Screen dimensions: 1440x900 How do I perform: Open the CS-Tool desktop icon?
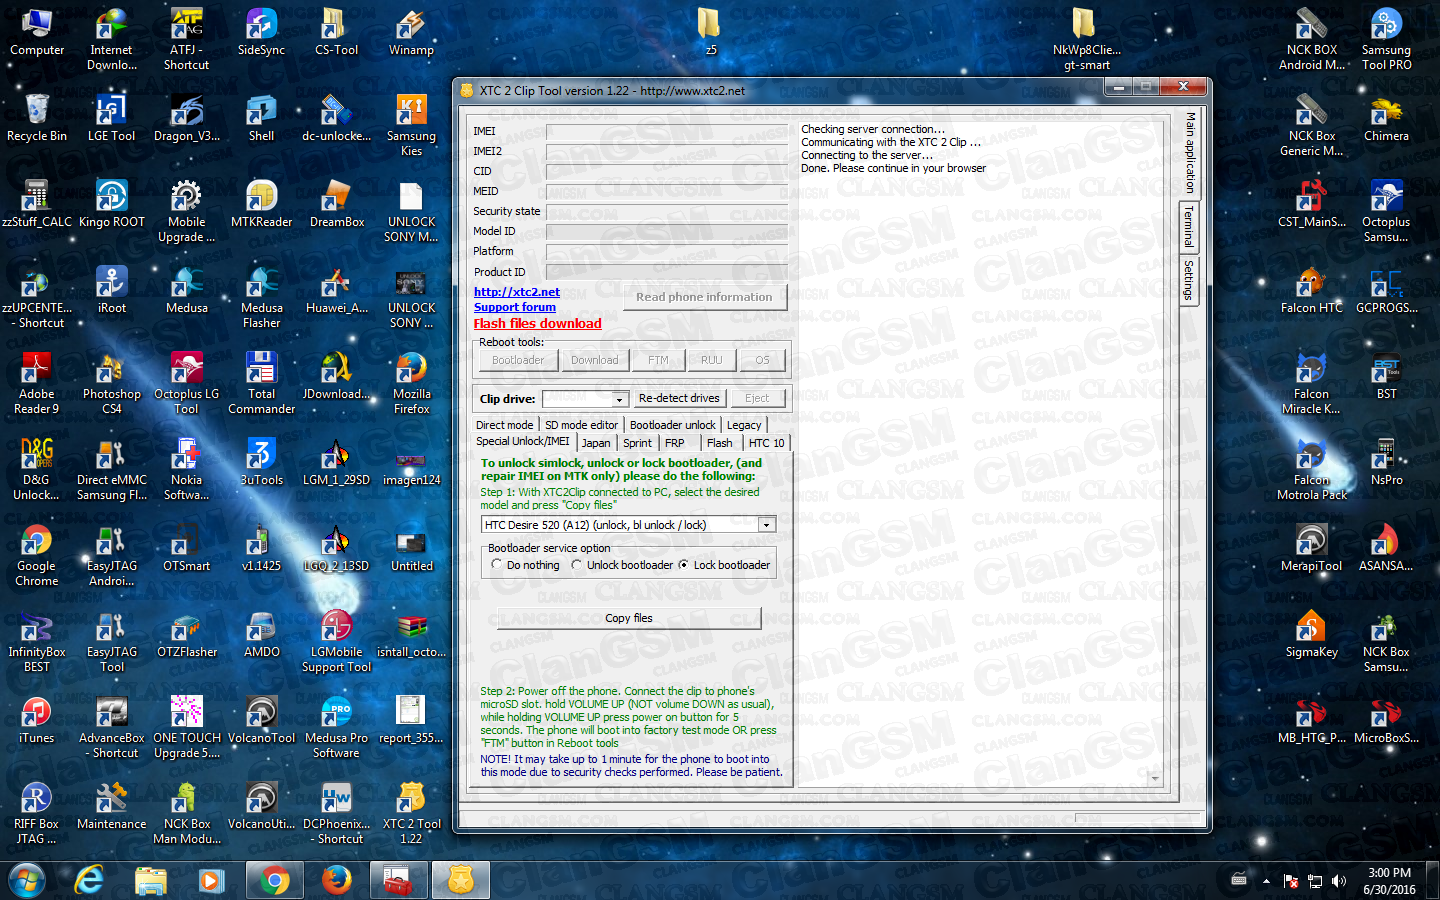336,32
